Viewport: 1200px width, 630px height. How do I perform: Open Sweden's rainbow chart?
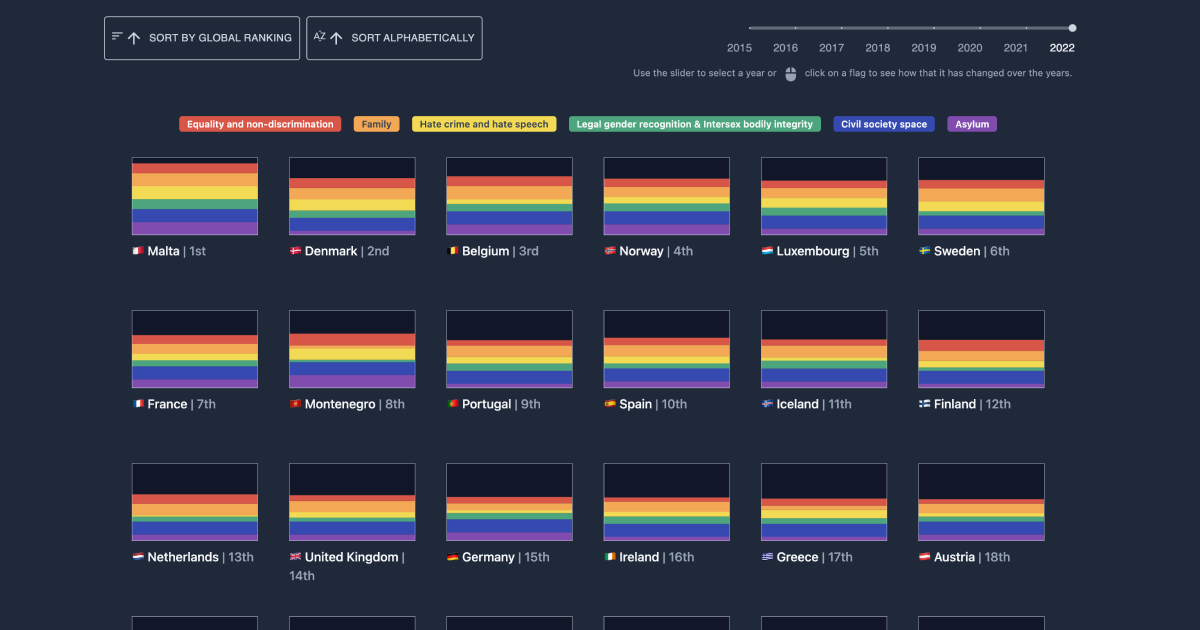coord(981,196)
